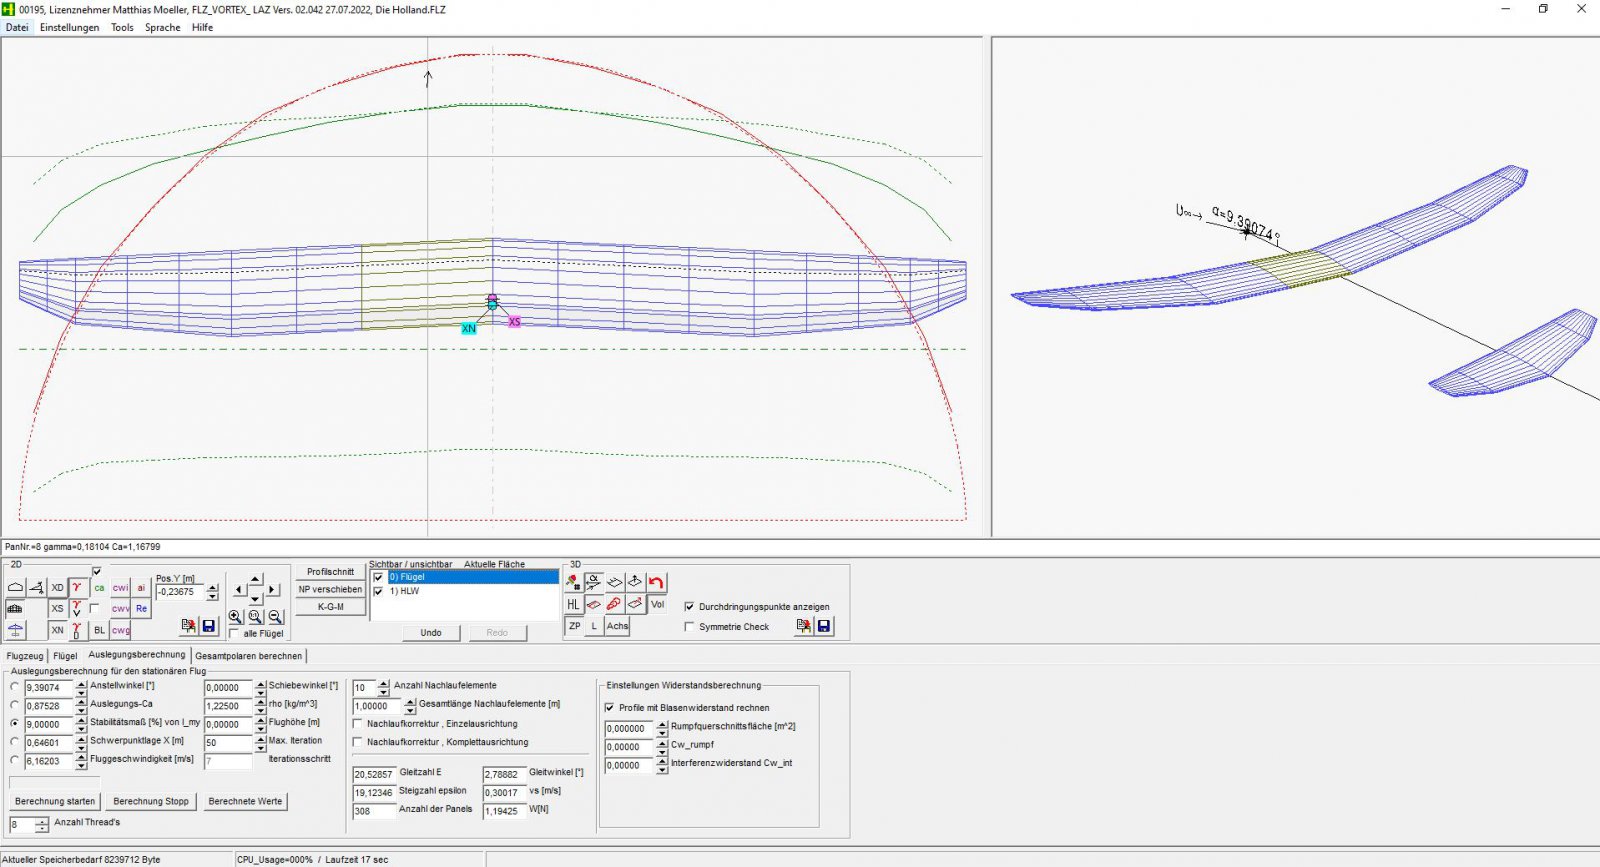Toggle the XS marker button
This screenshot has height=867, width=1600.
tap(57, 608)
